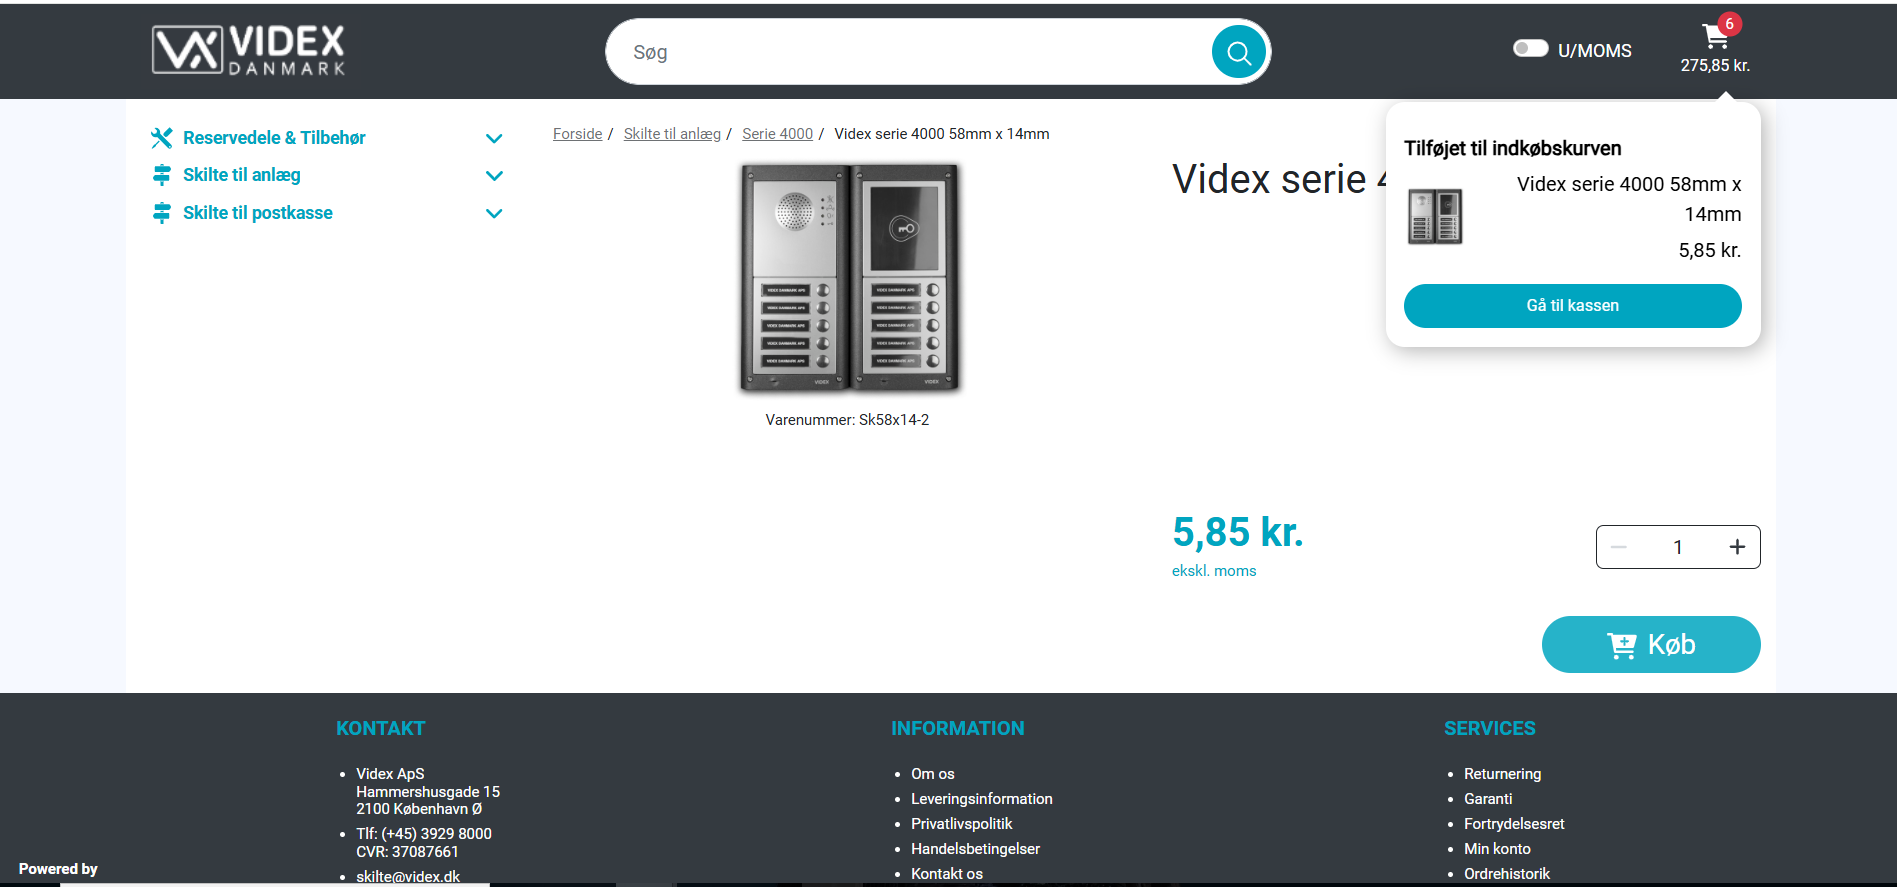Click product thumbnail in cart popup
Image resolution: width=1897 pixels, height=887 pixels.
coord(1435,216)
